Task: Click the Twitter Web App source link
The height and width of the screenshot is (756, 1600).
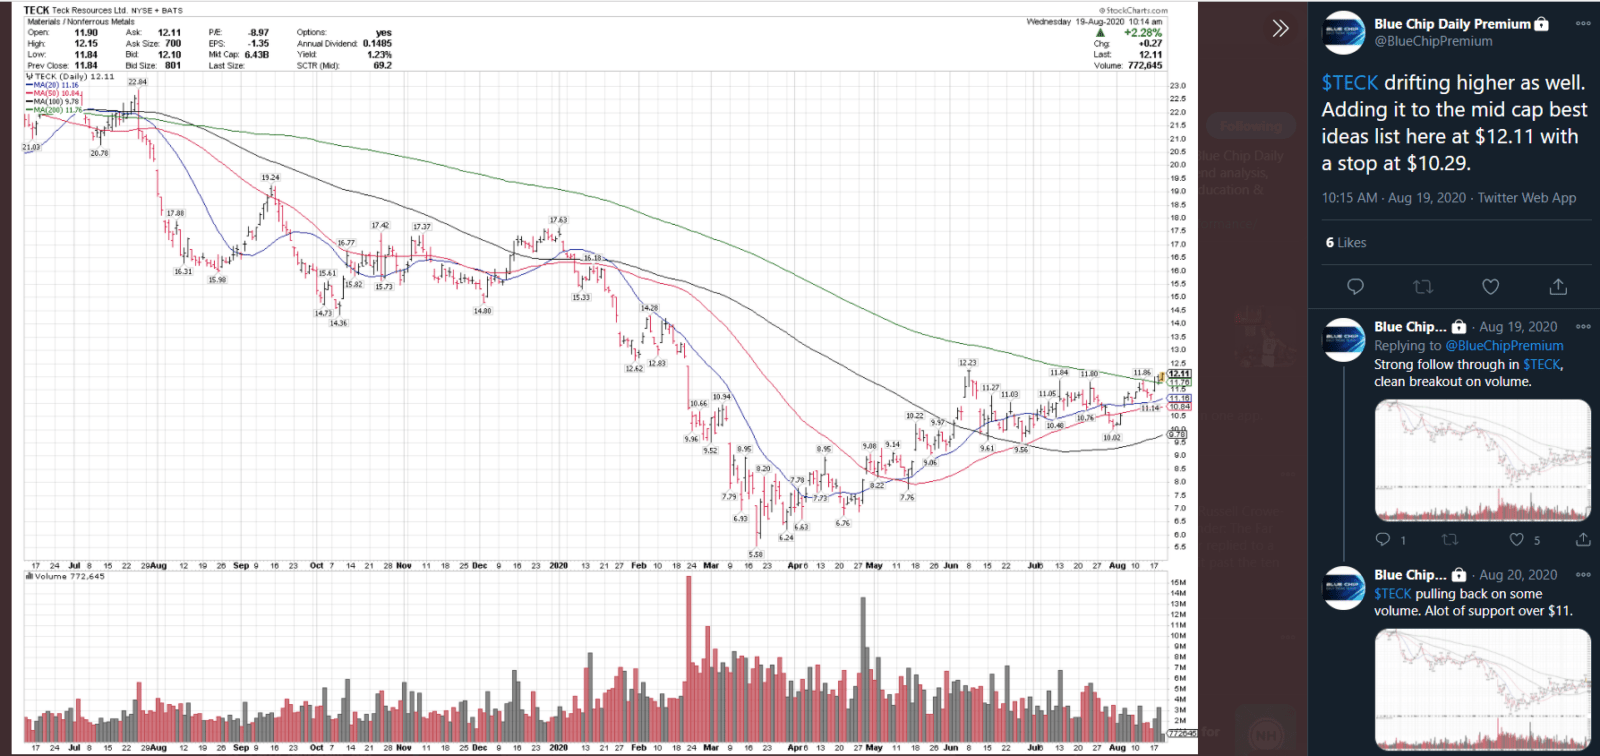Action: tap(1526, 198)
